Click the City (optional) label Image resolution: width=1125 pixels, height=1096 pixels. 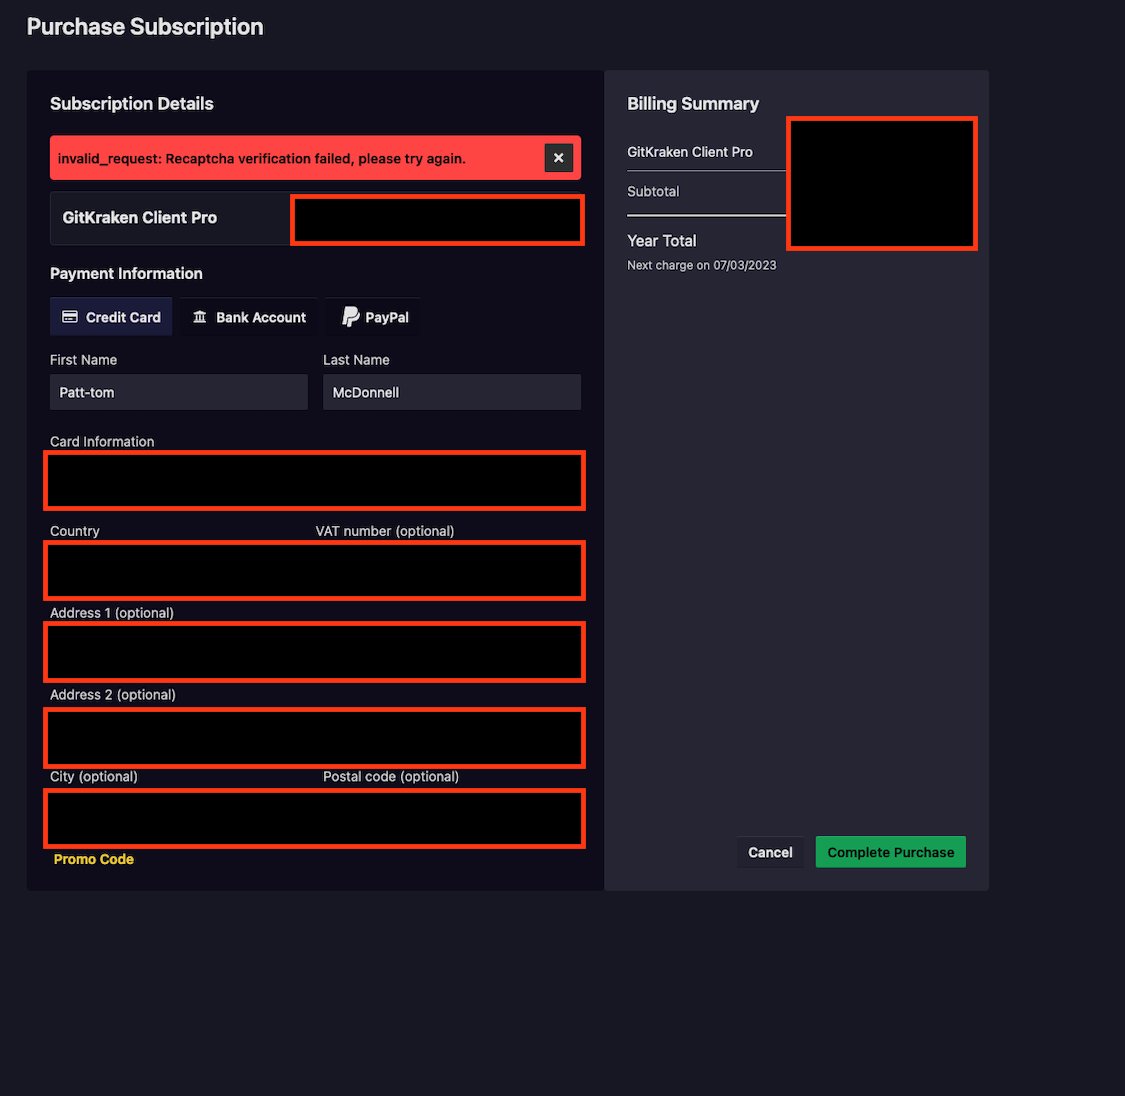(94, 777)
